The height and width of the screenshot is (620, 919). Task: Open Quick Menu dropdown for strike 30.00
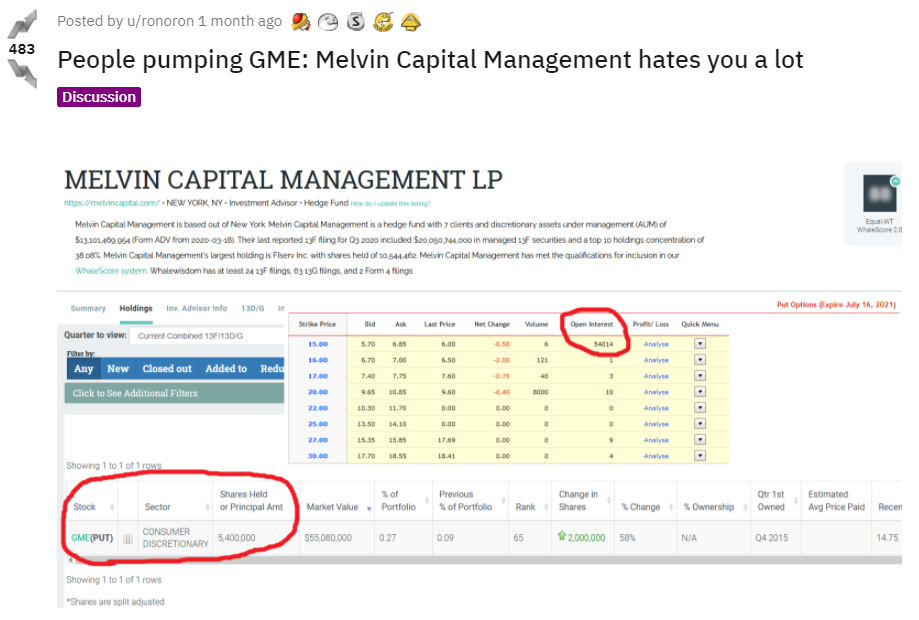[x=700, y=456]
